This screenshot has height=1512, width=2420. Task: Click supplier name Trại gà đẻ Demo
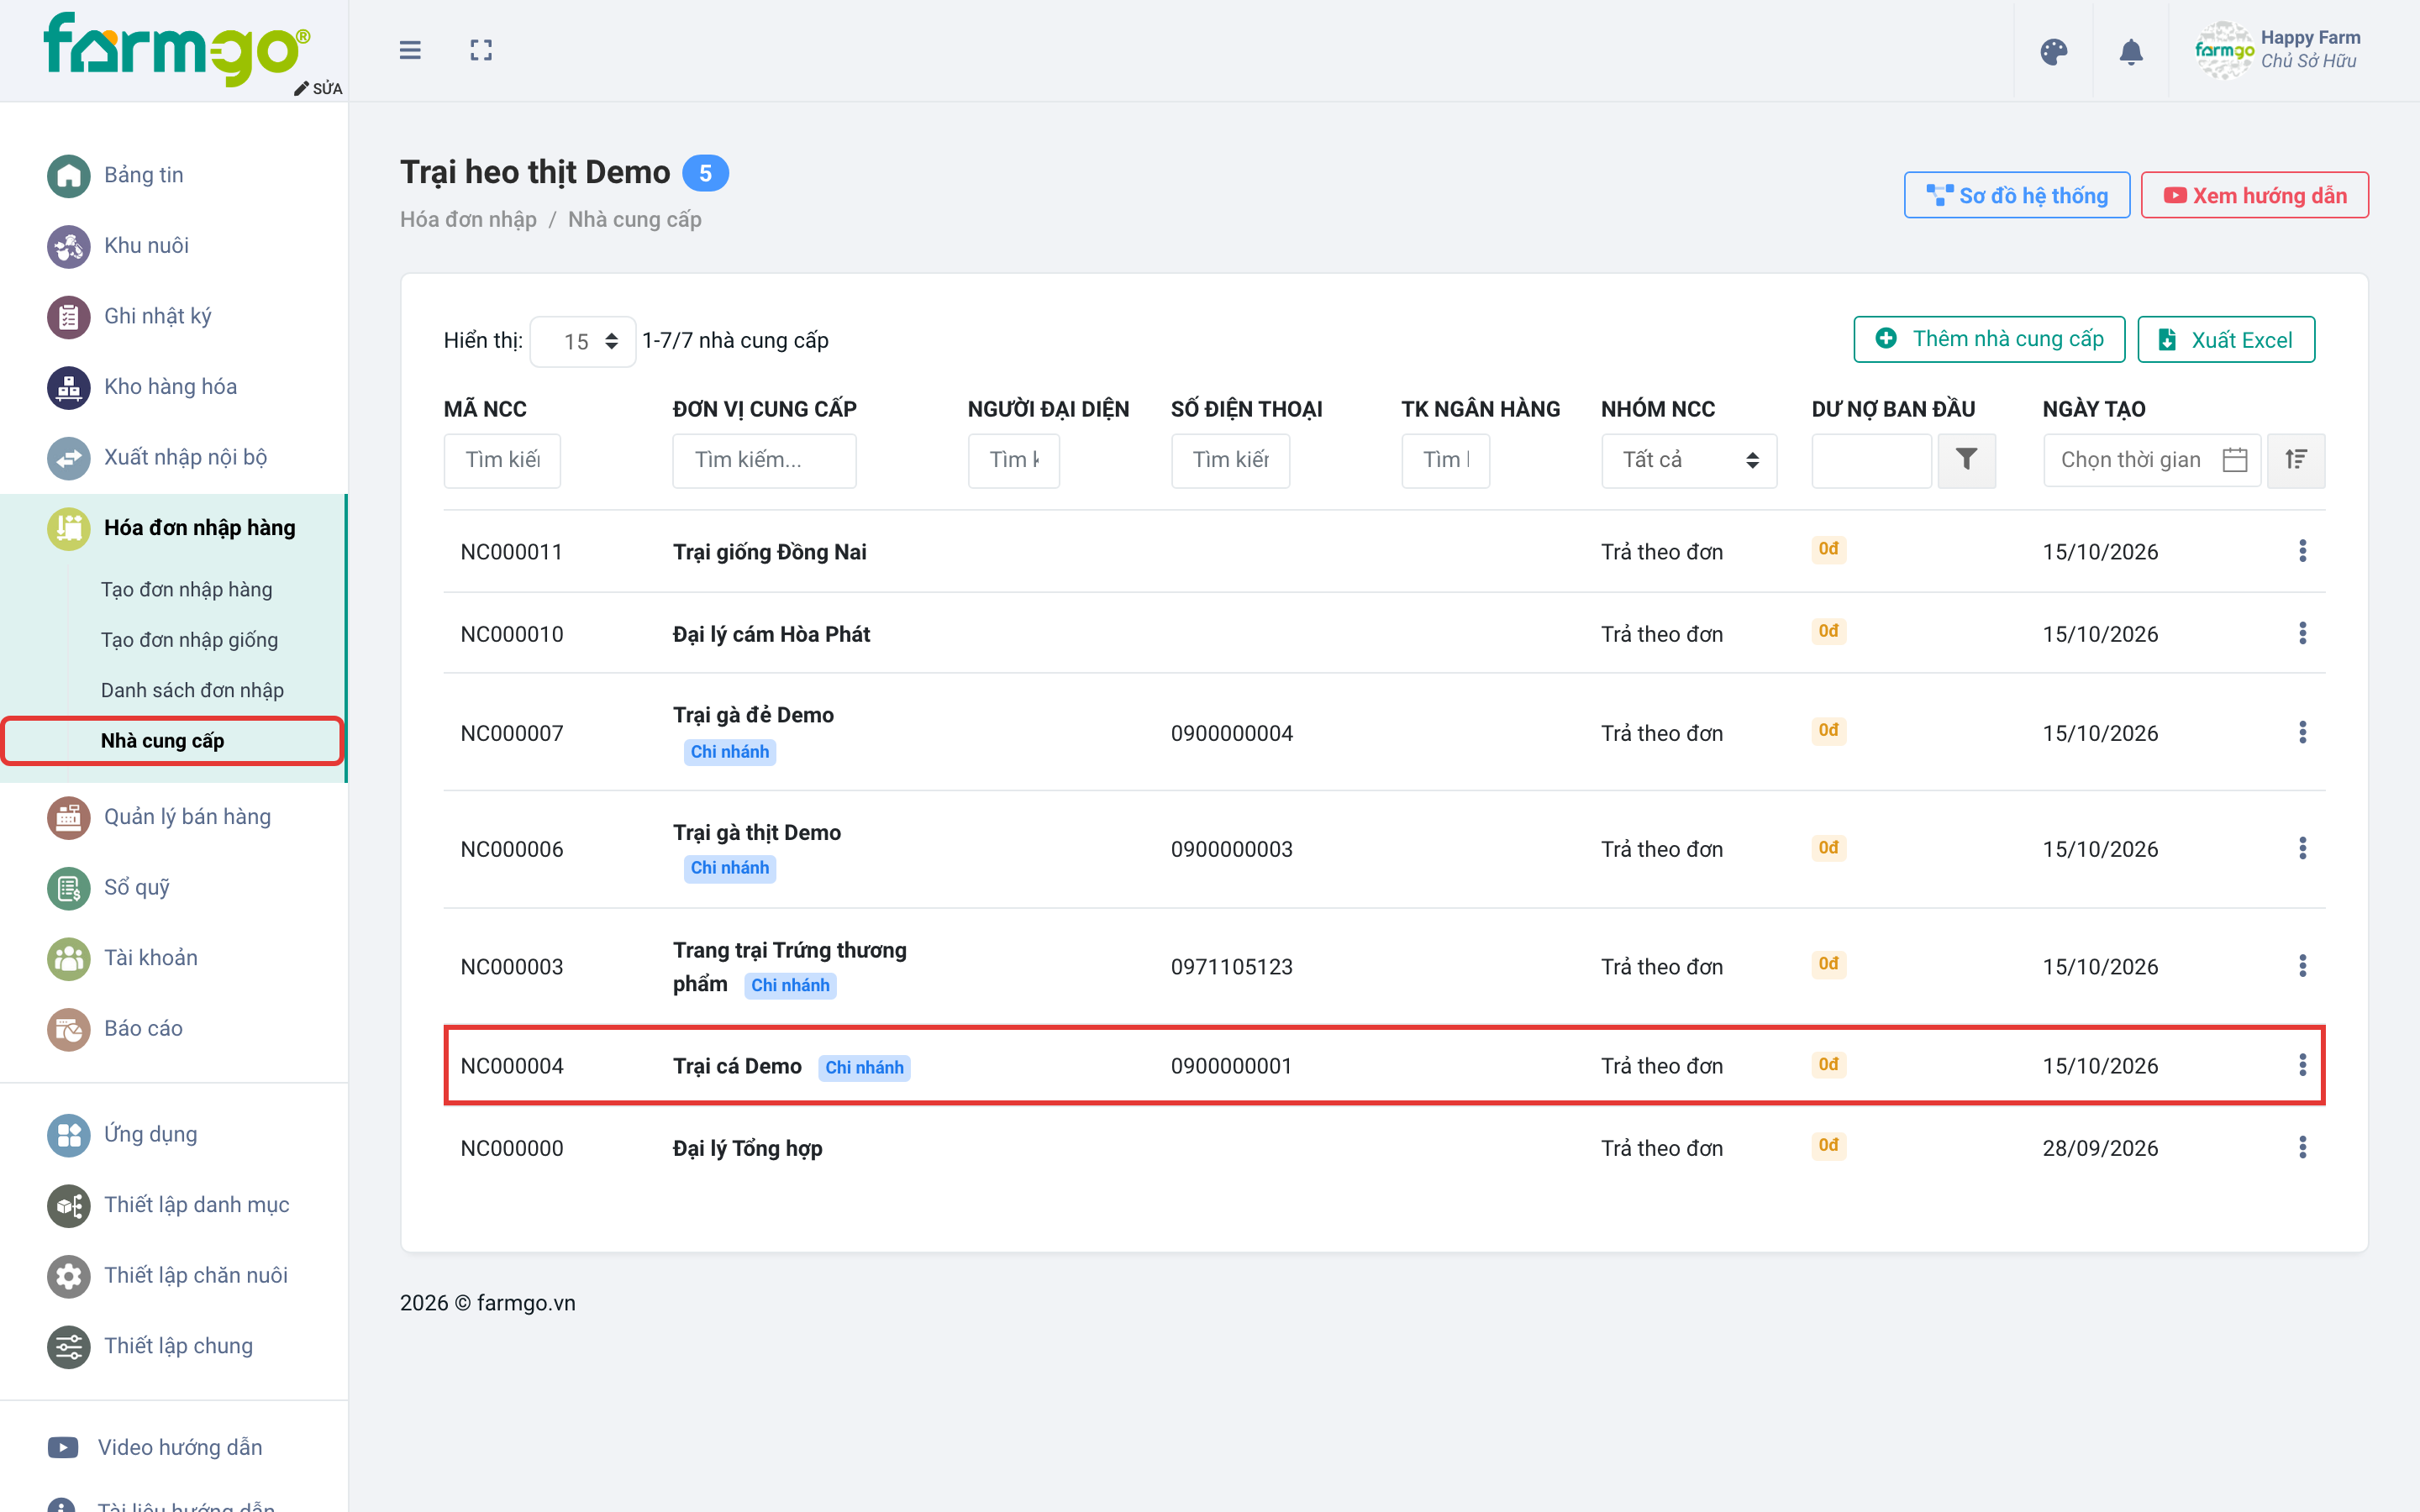click(753, 715)
